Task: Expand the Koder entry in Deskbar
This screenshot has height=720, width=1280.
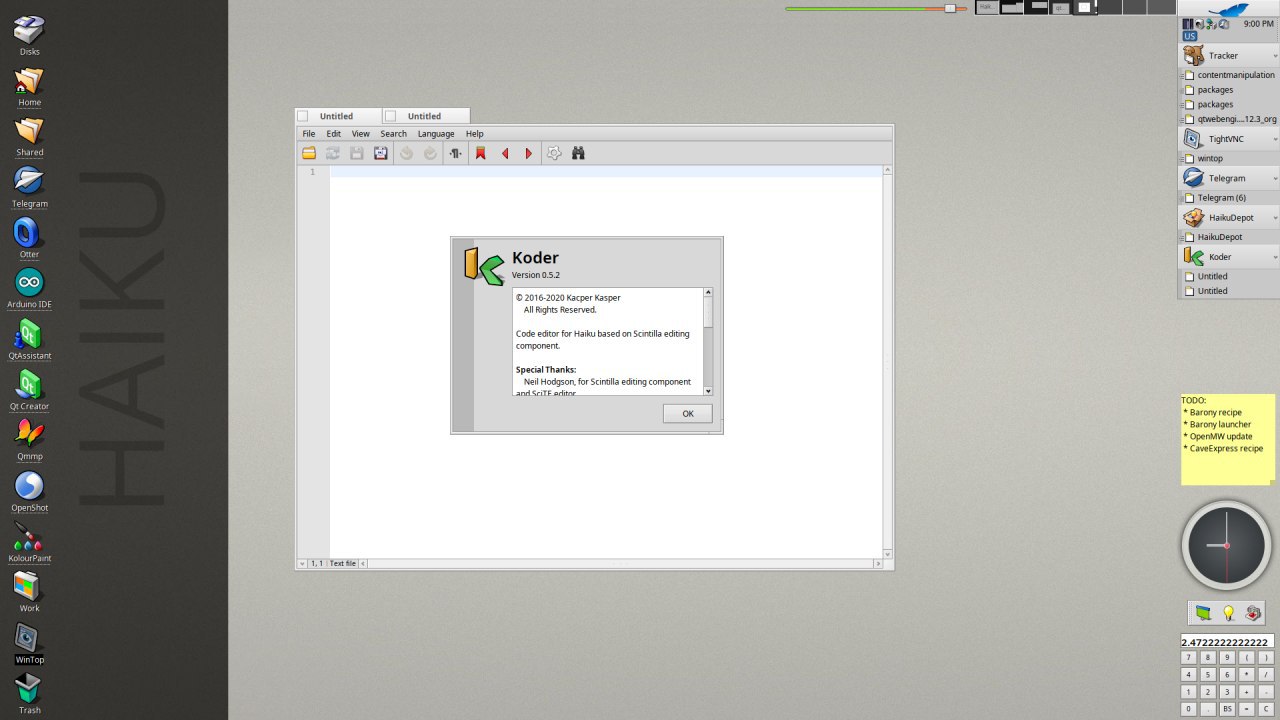Action: pyautogui.click(x=1274, y=257)
